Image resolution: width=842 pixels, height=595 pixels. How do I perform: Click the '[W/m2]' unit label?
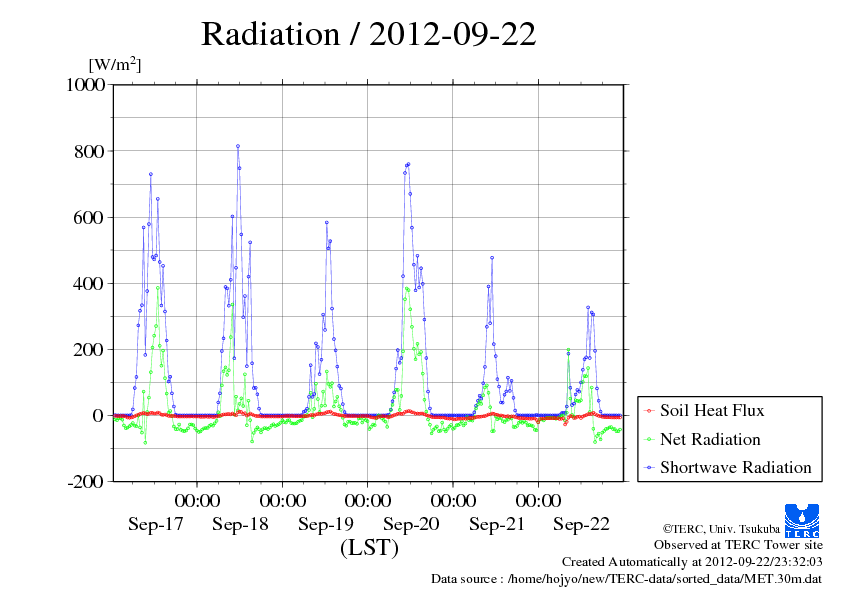(x=115, y=64)
